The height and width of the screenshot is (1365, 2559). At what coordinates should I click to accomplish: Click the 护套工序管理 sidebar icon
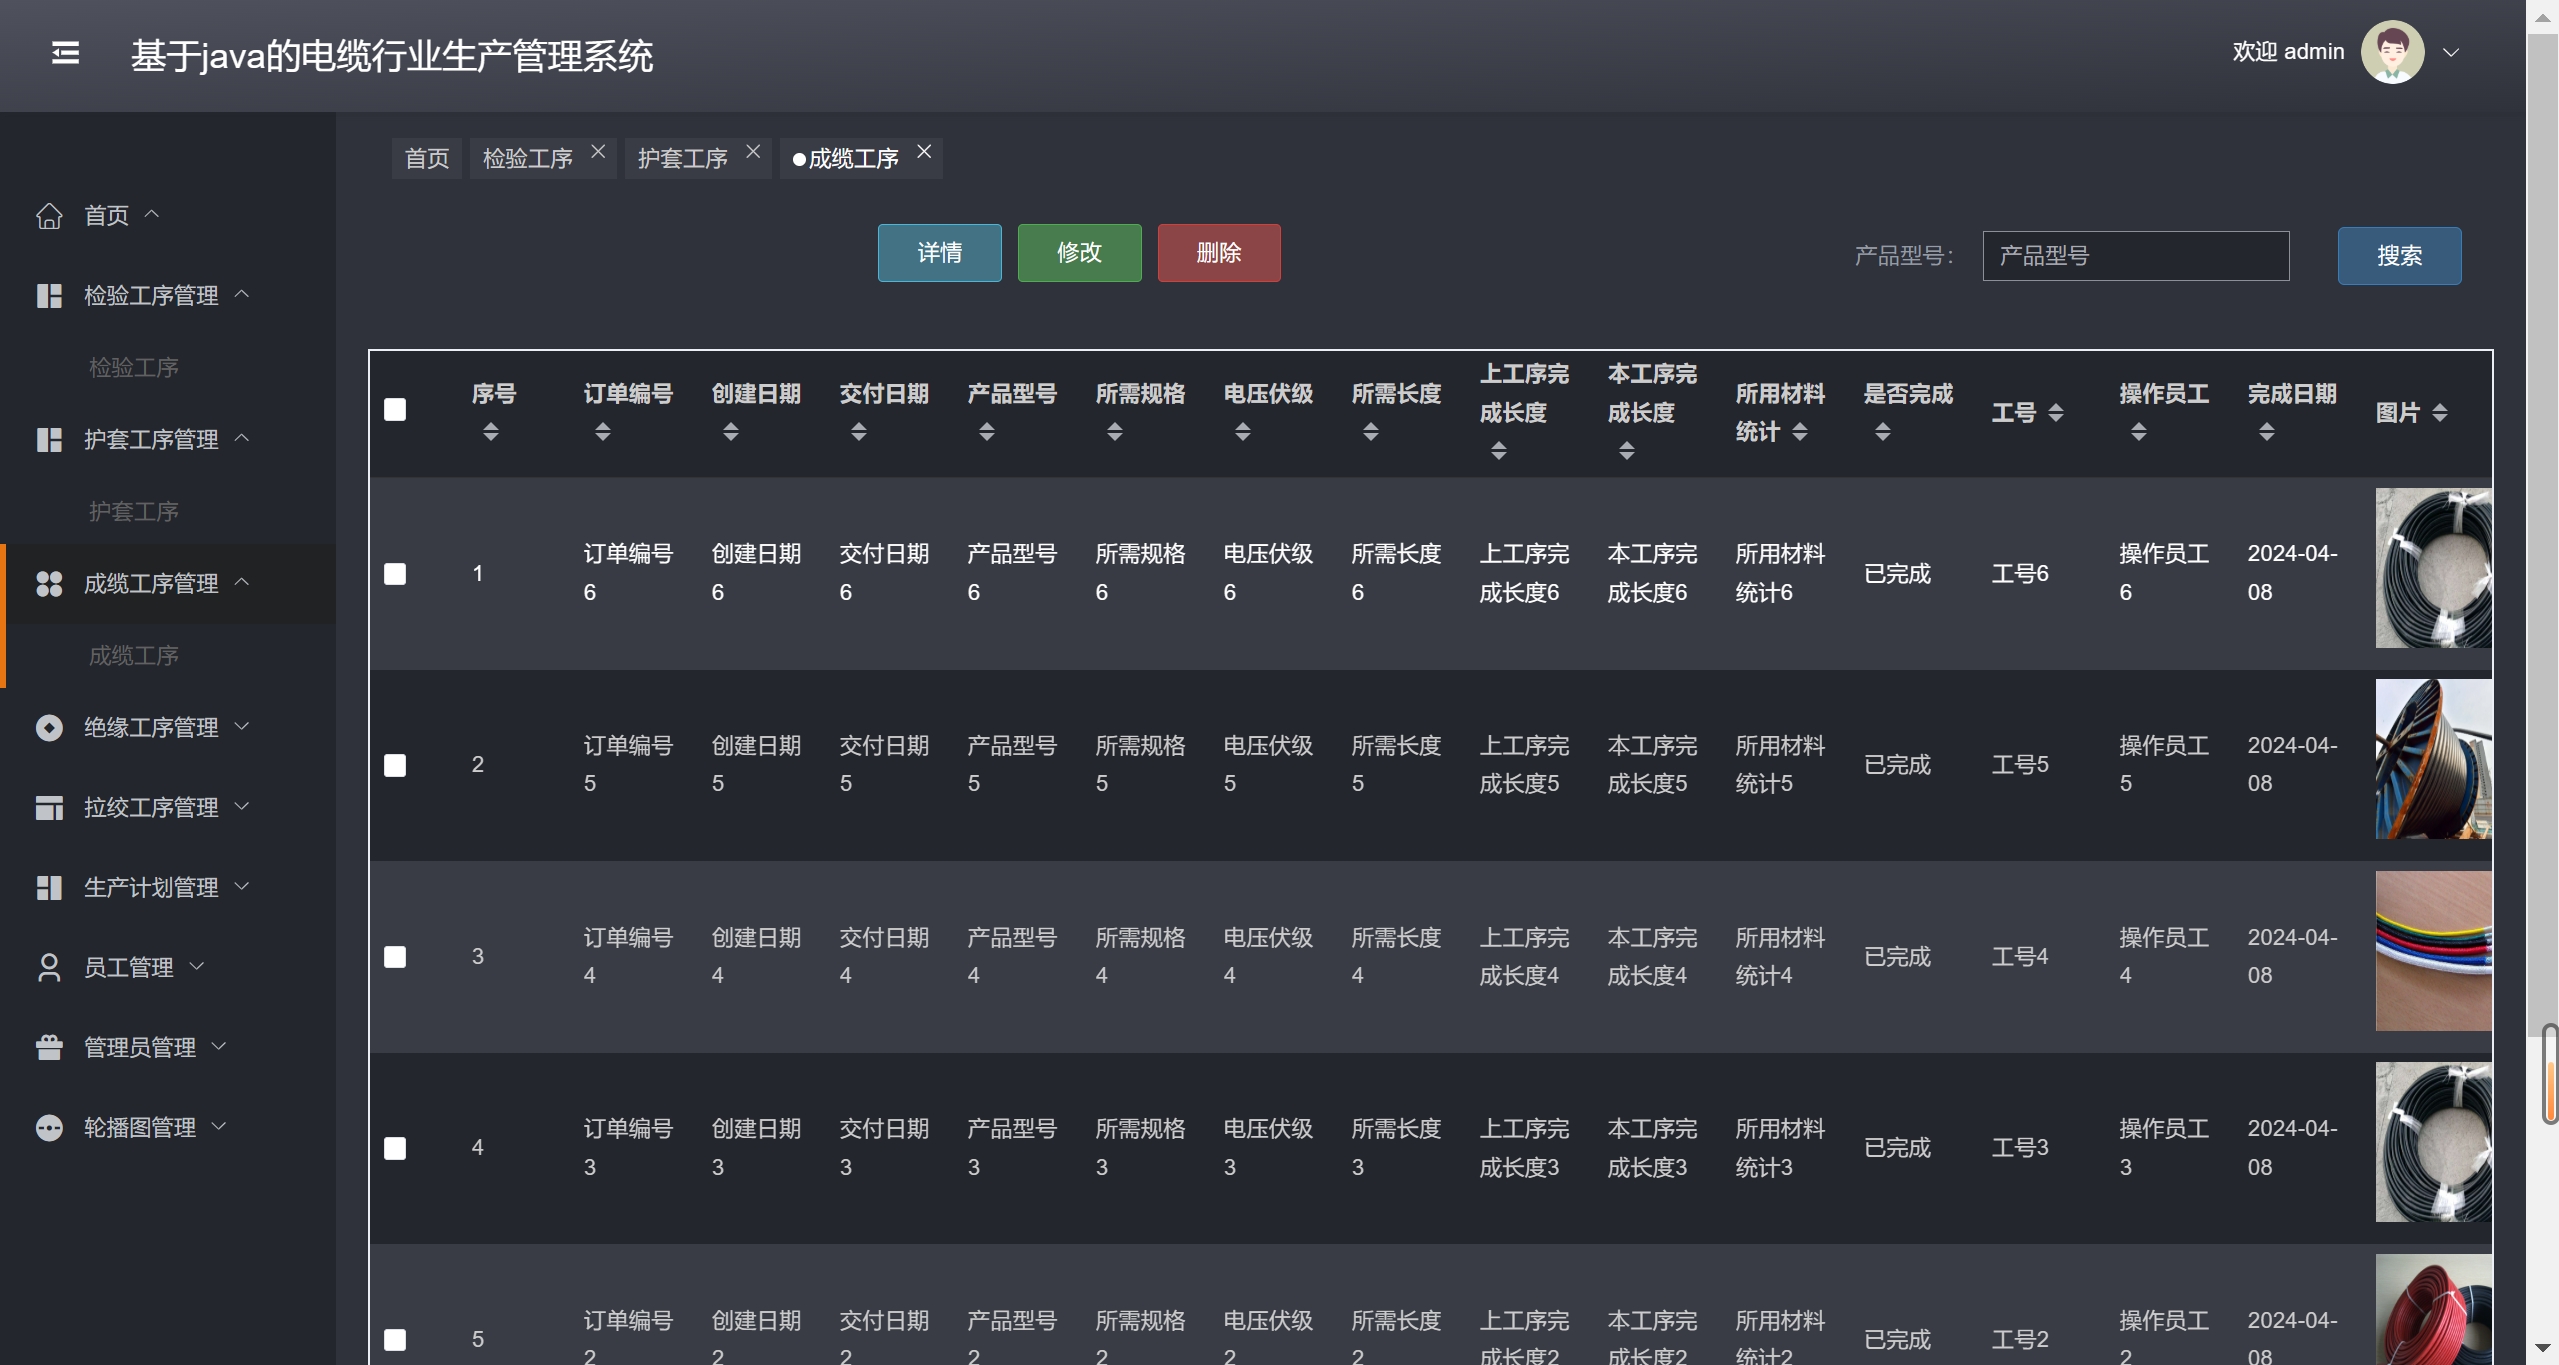click(x=49, y=440)
